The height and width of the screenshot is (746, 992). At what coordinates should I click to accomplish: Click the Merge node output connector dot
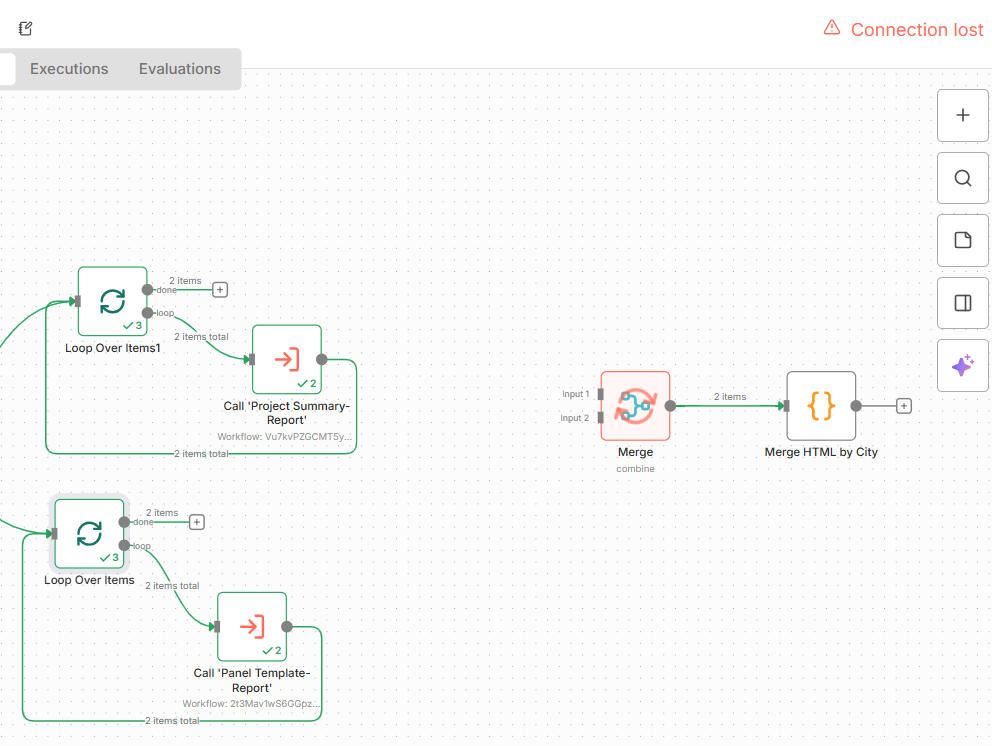671,407
